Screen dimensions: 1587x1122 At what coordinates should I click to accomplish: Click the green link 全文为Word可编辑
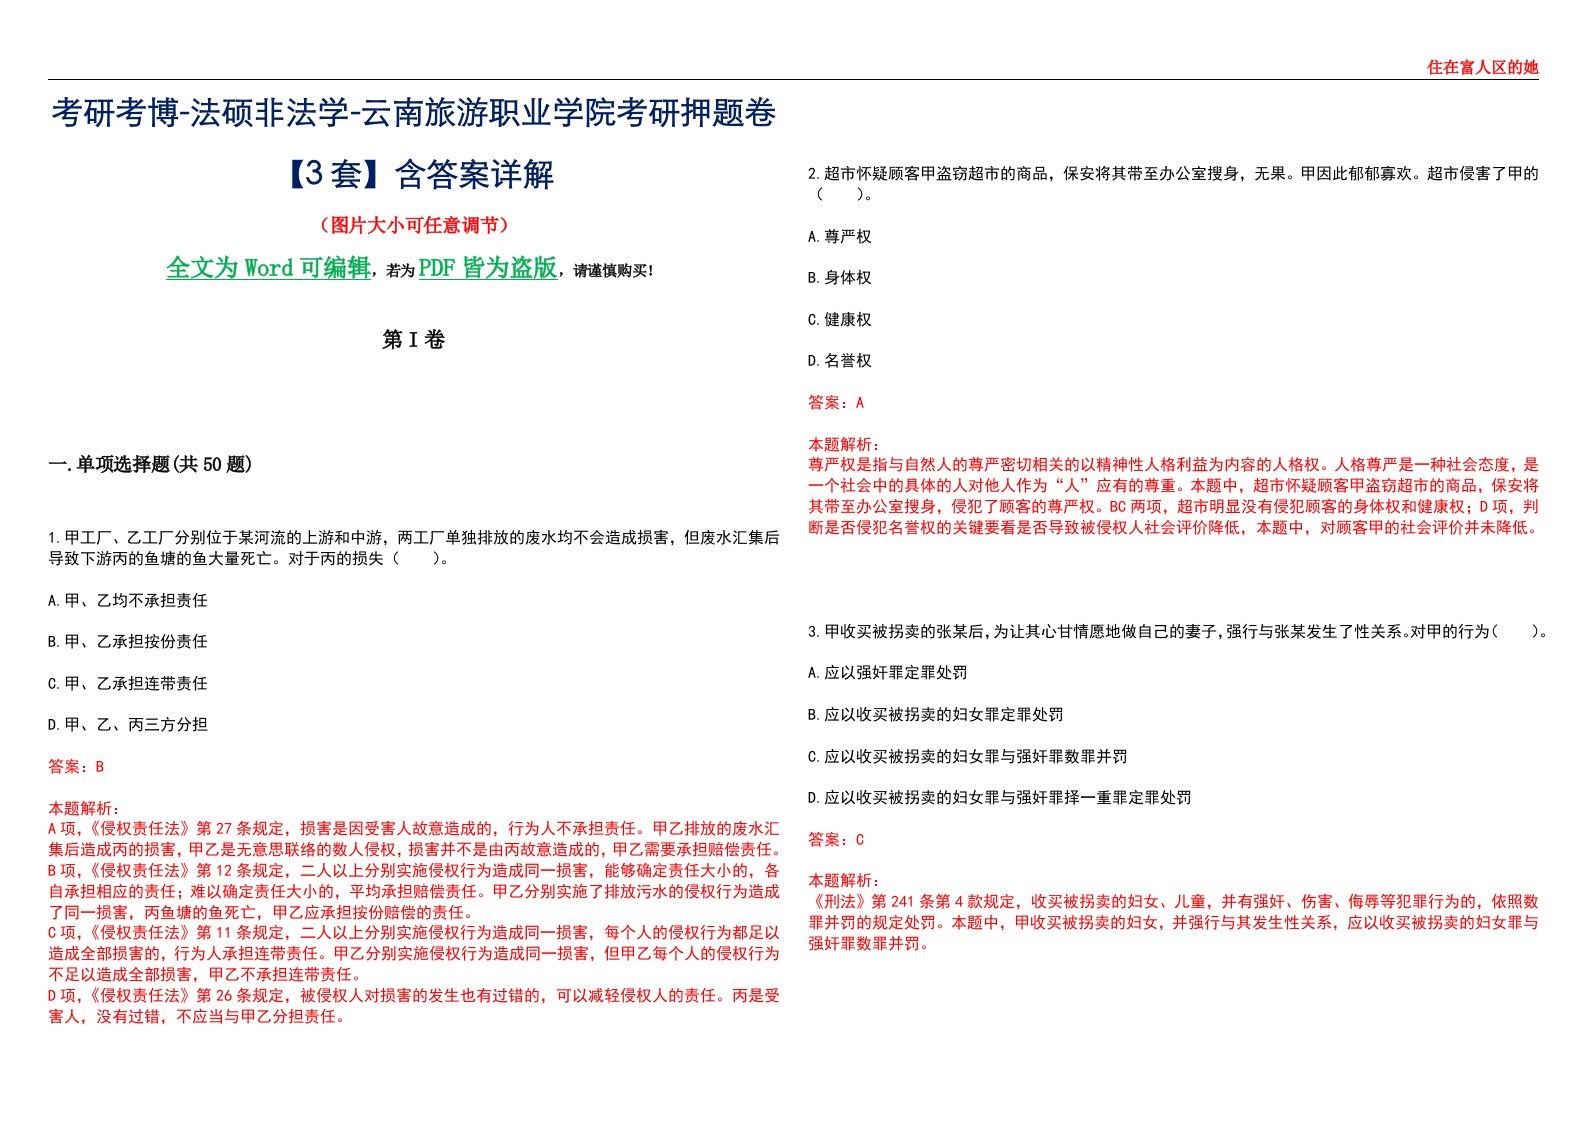[x=268, y=268]
